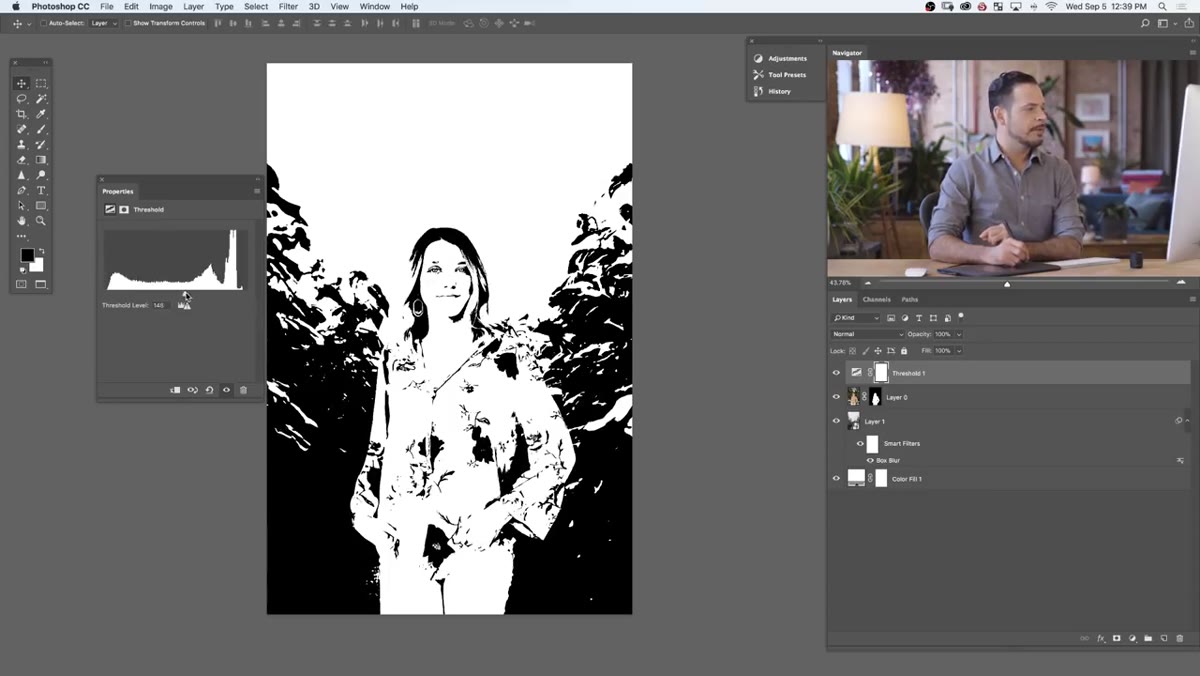Select the Move tool
The width and height of the screenshot is (1200, 676).
(x=22, y=84)
